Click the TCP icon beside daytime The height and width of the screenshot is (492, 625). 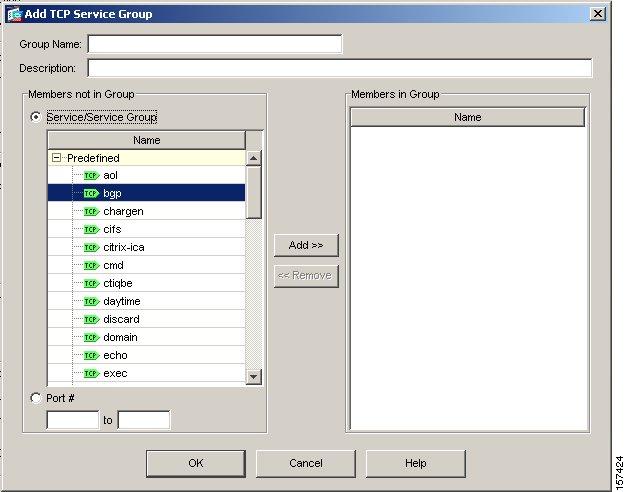[x=92, y=301]
